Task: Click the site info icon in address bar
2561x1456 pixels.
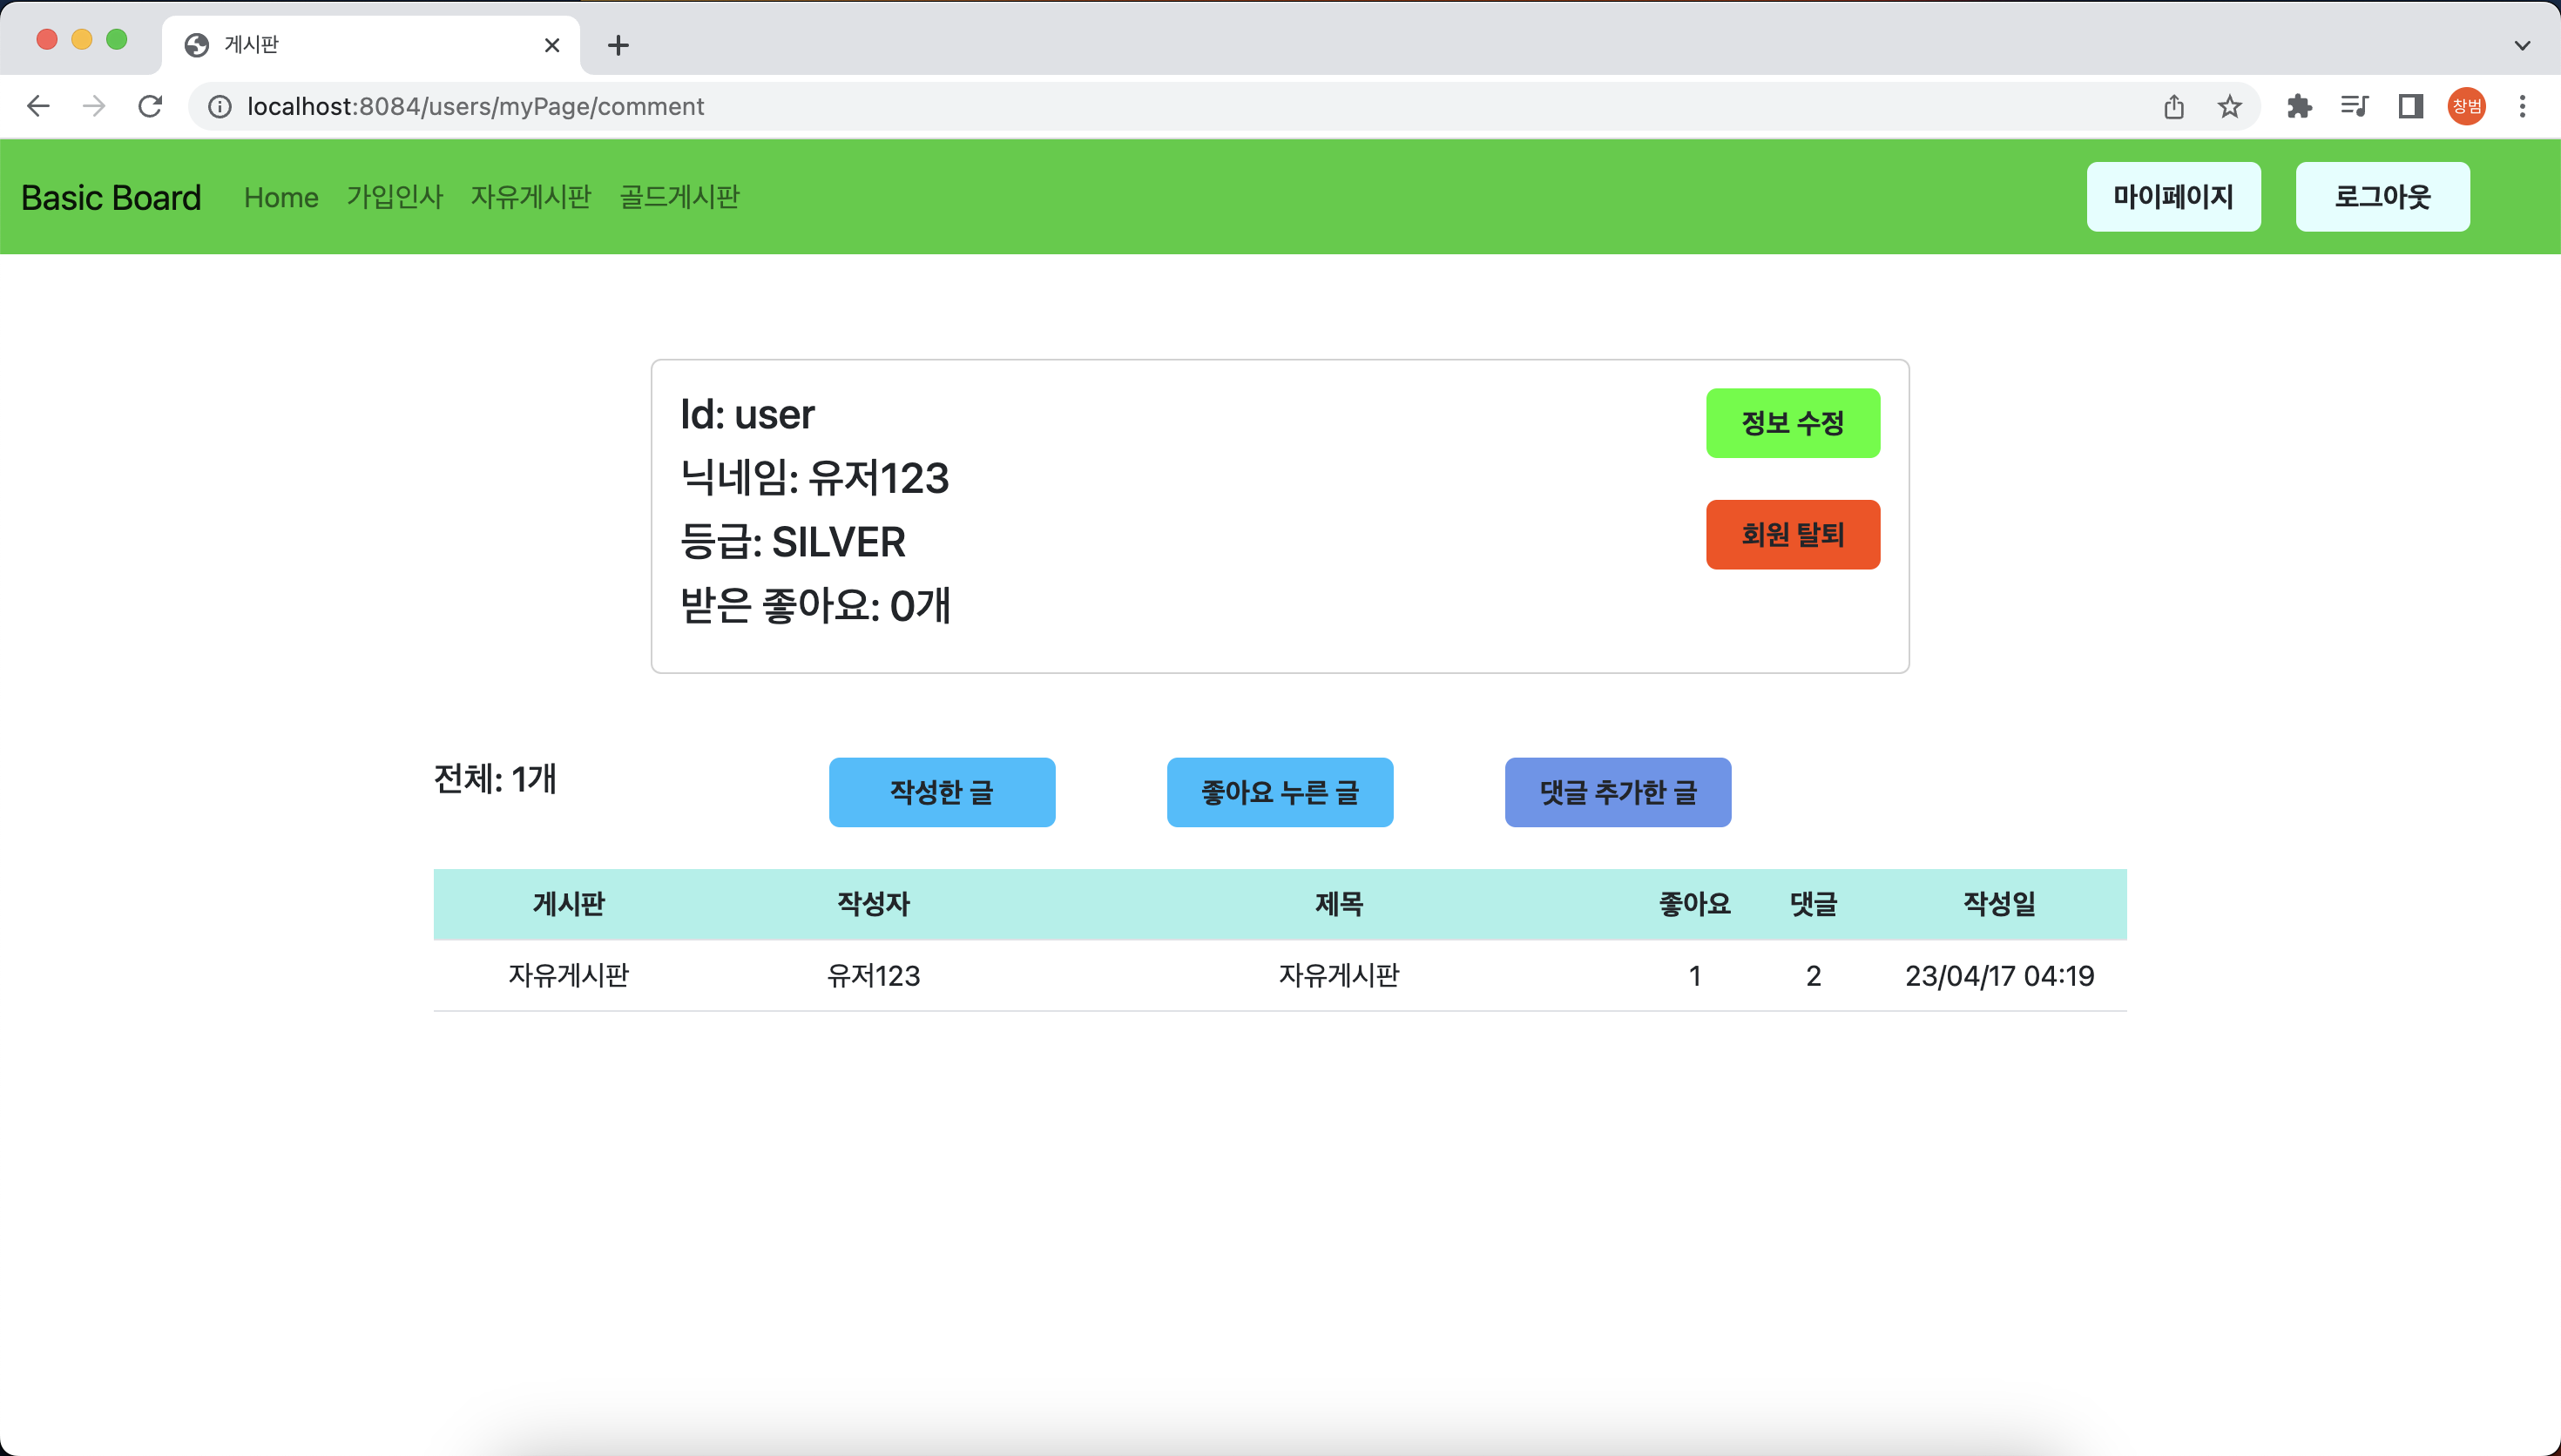Action: point(220,106)
